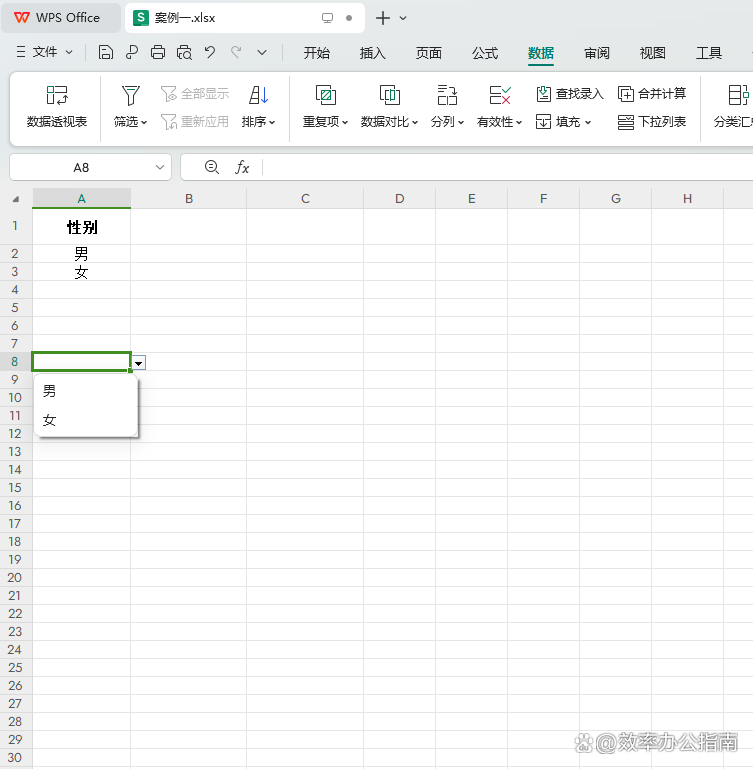
Task: Switch to the 页面 ribbon tab
Action: coord(429,53)
